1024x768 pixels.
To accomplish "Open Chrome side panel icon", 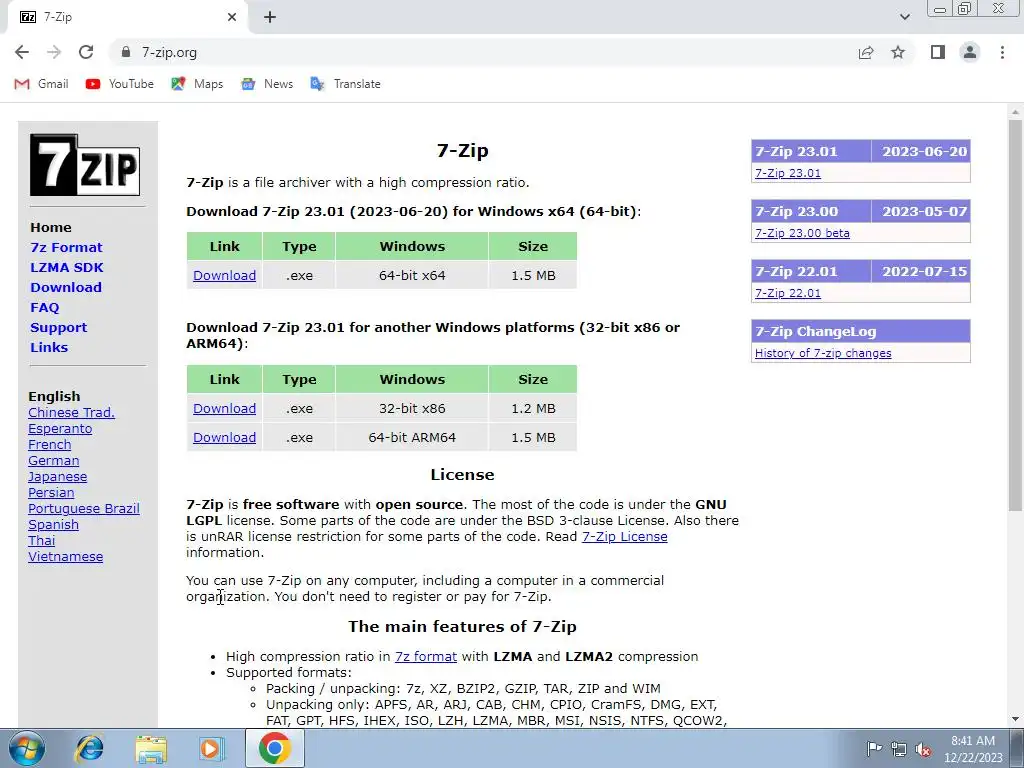I will (x=938, y=52).
